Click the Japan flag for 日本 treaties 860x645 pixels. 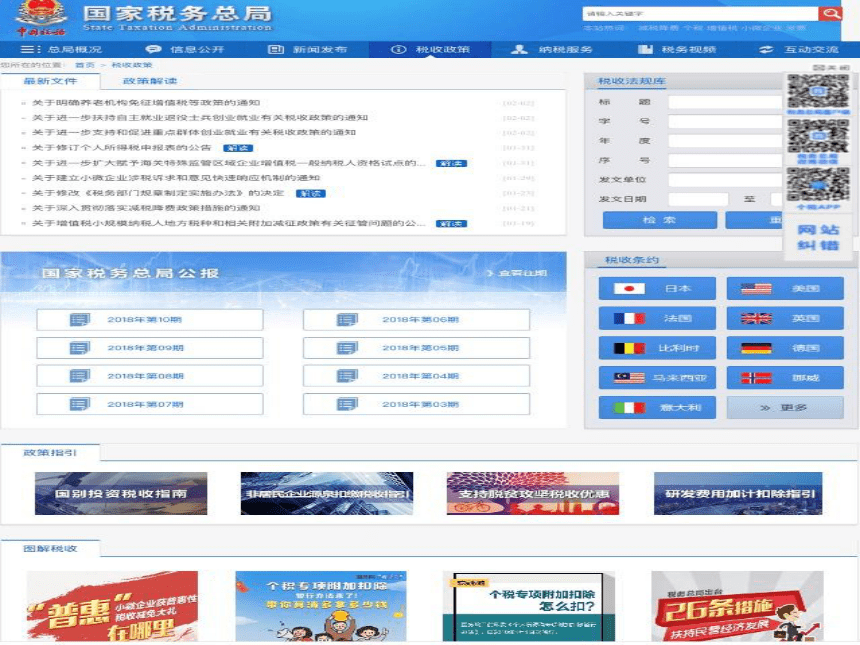pyautogui.click(x=629, y=288)
